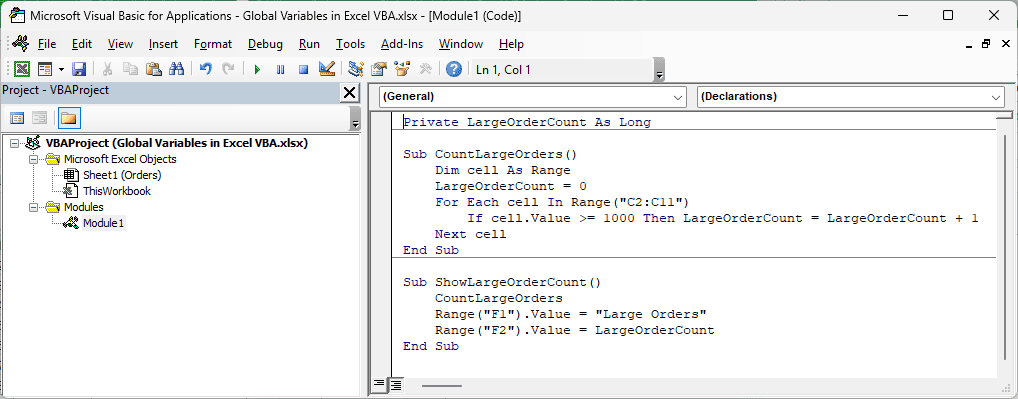This screenshot has width=1018, height=399.
Task: Undo the last action
Action: coord(206,69)
